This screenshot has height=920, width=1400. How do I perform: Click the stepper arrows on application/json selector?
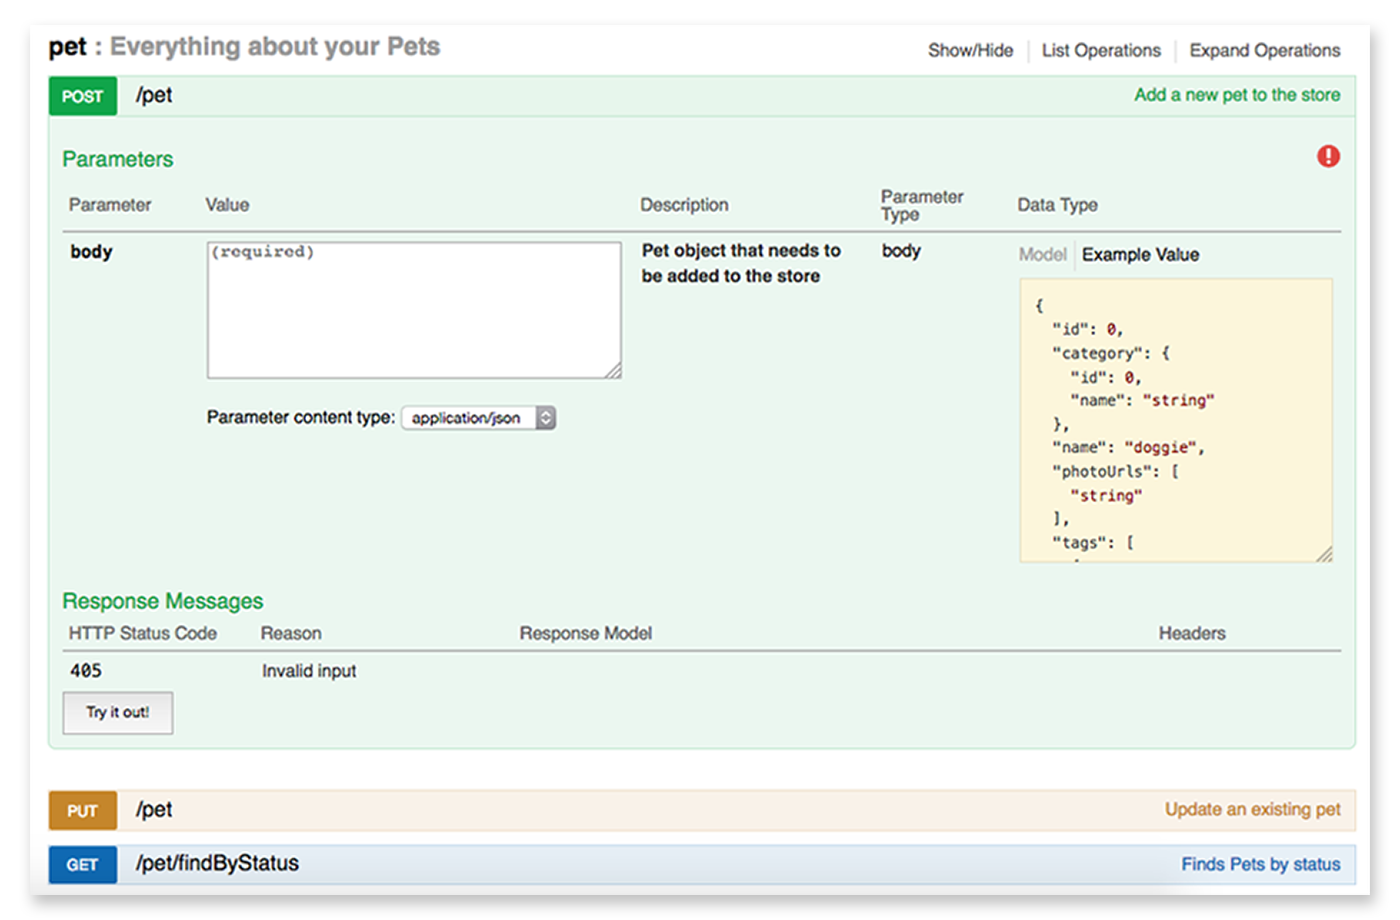click(x=545, y=417)
